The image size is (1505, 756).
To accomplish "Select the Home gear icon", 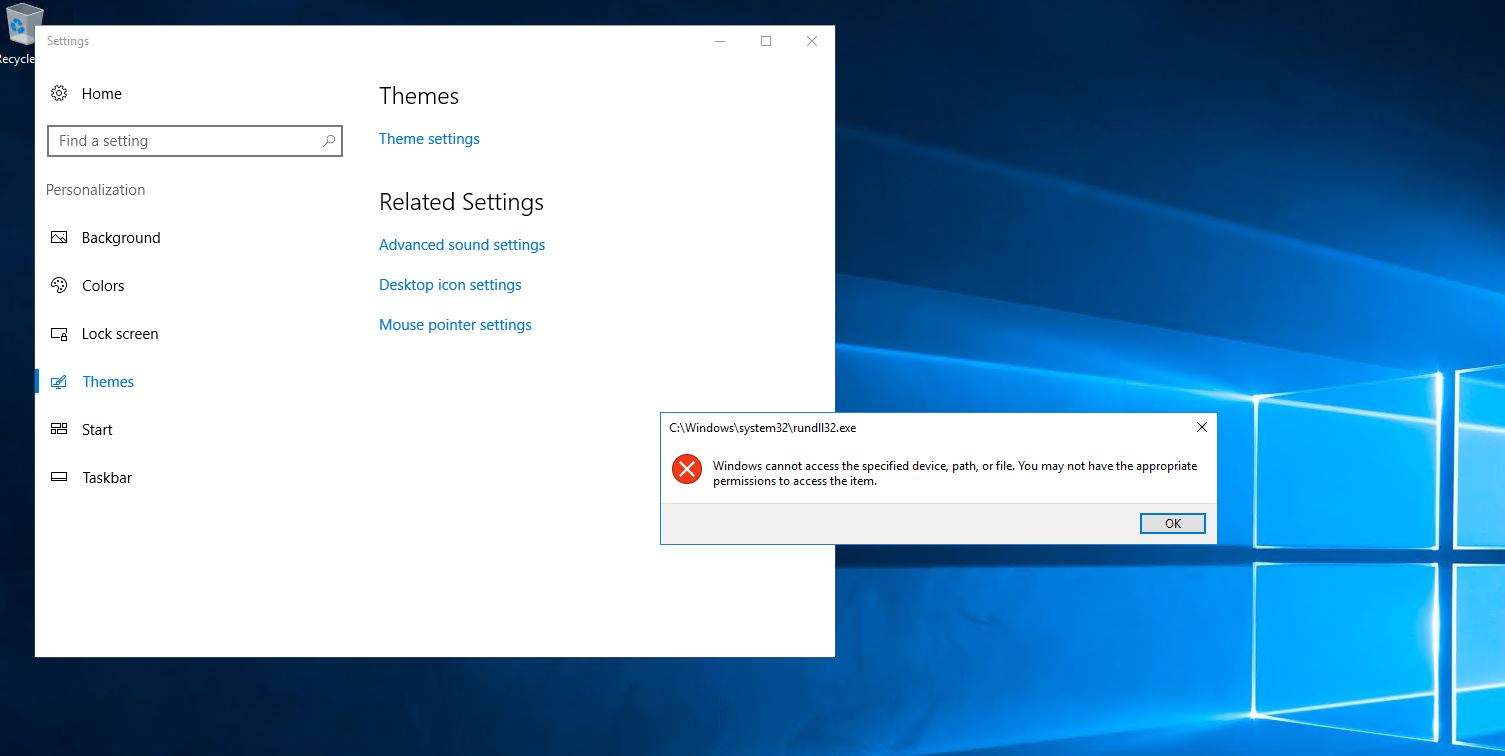I will [59, 93].
